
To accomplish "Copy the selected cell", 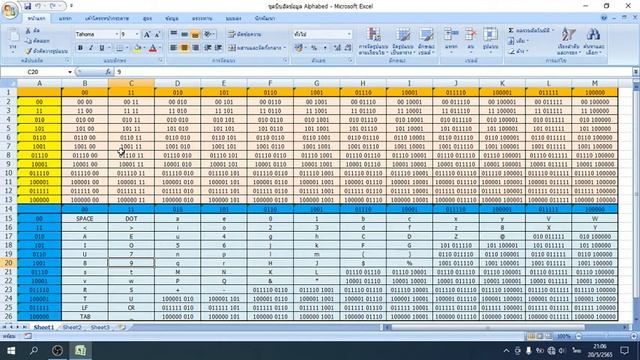I will (x=37, y=41).
